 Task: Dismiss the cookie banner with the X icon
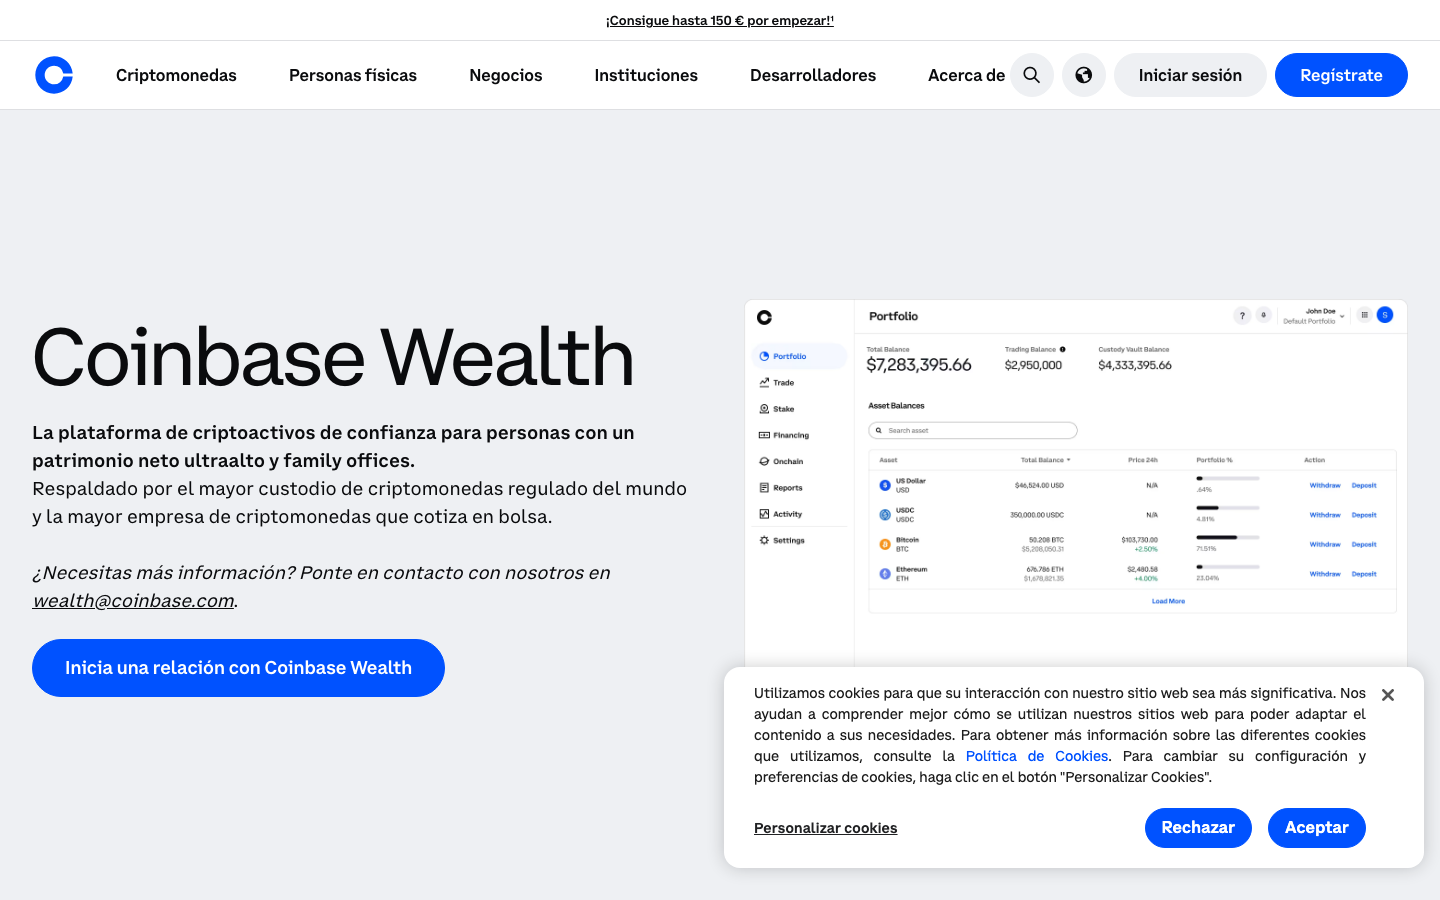click(x=1388, y=694)
